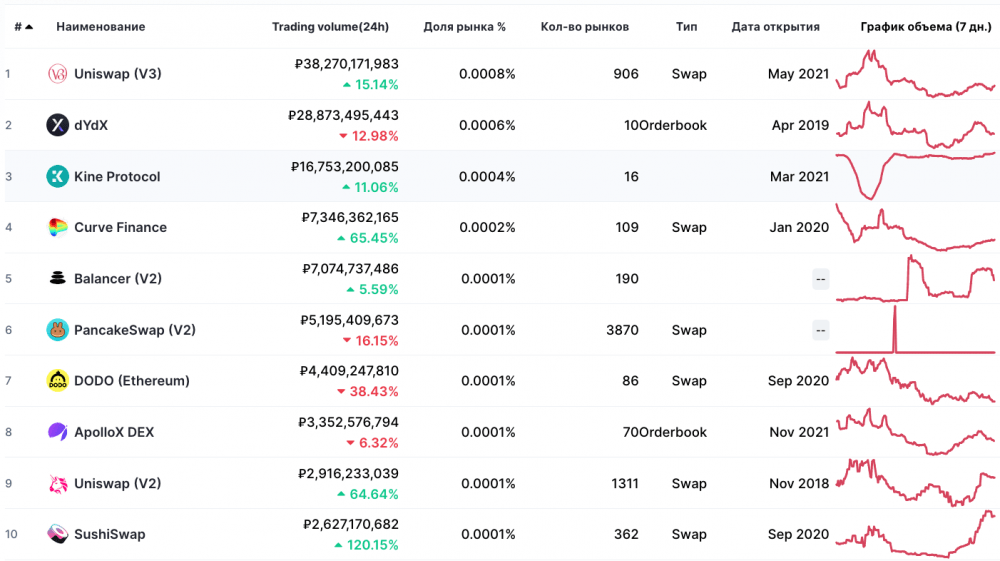Click the Uniswap (V3) logo icon

[x=57, y=74]
